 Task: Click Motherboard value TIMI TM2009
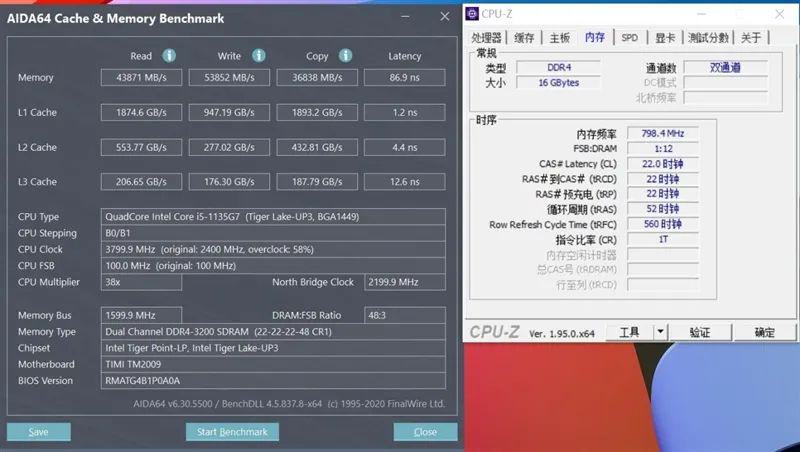pyautogui.click(x=273, y=364)
